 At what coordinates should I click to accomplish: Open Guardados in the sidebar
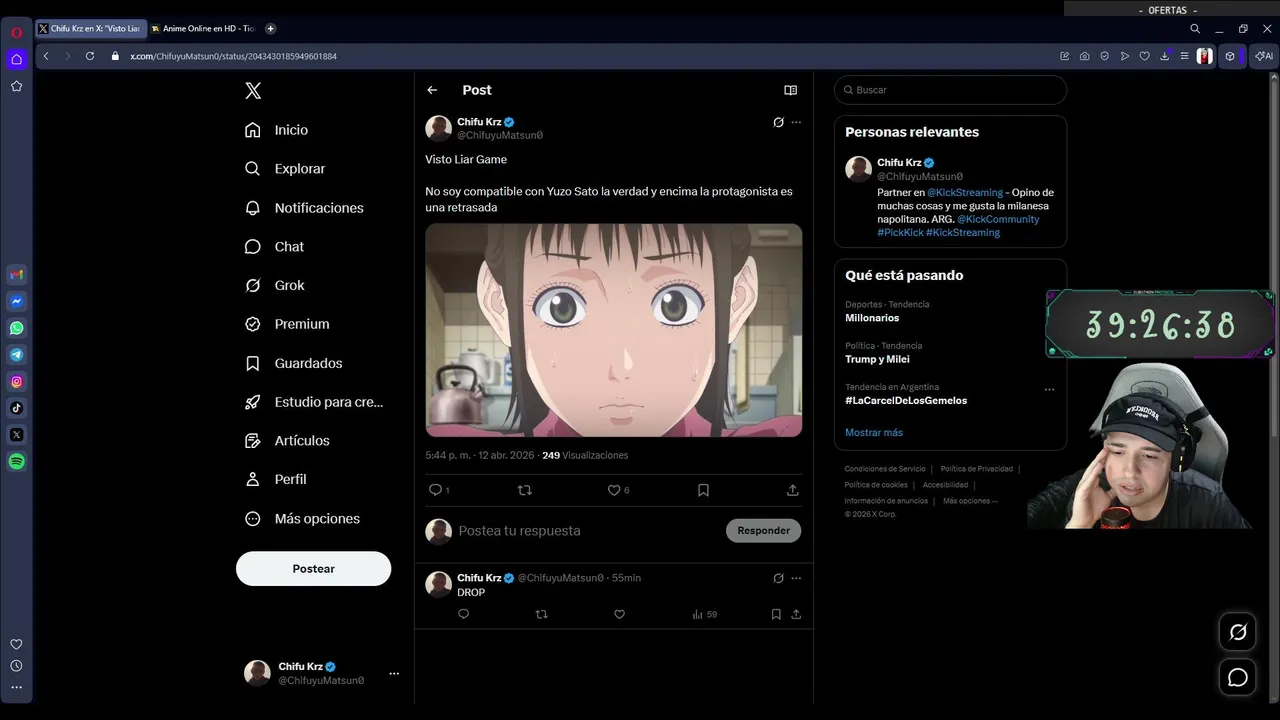point(294,363)
